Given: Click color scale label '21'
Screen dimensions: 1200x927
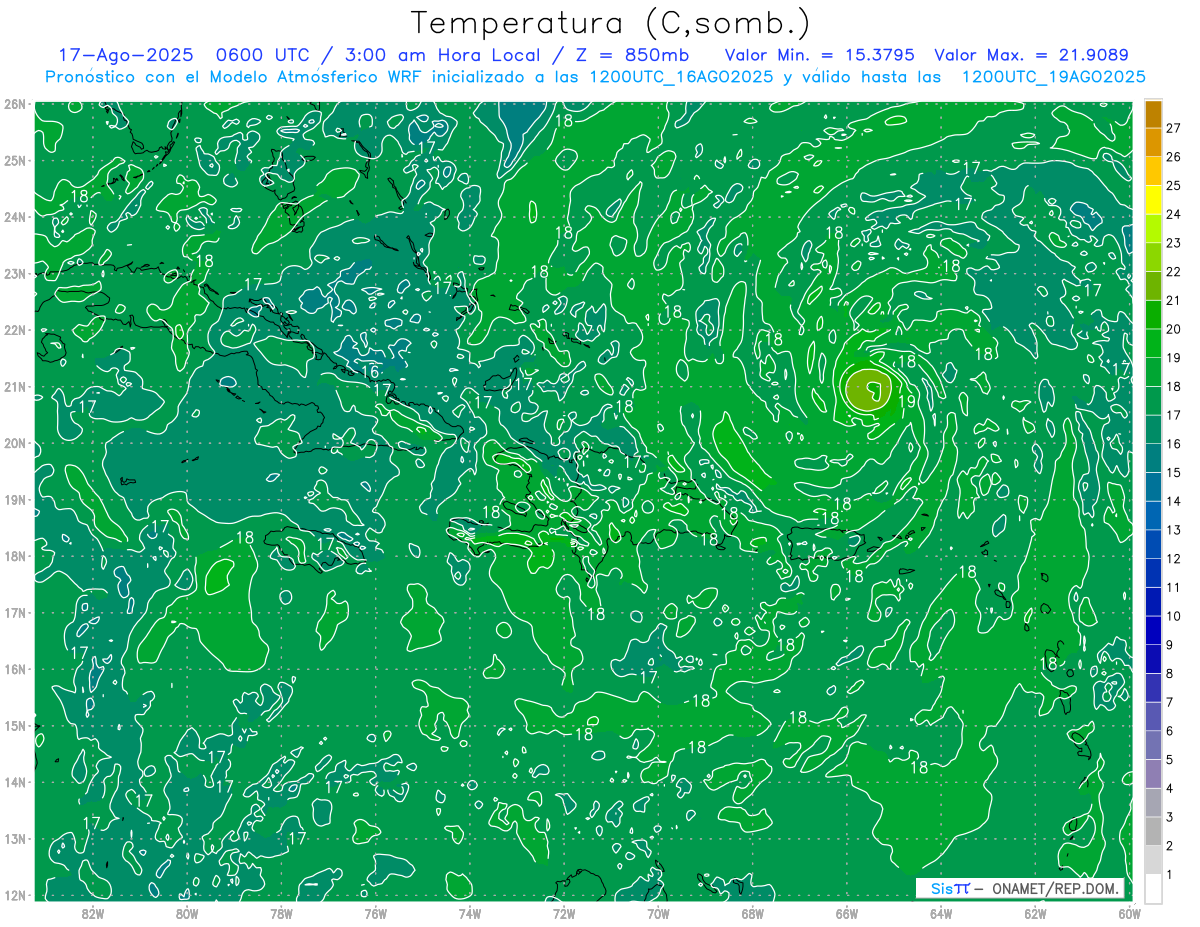Looking at the screenshot, I should (x=1174, y=300).
